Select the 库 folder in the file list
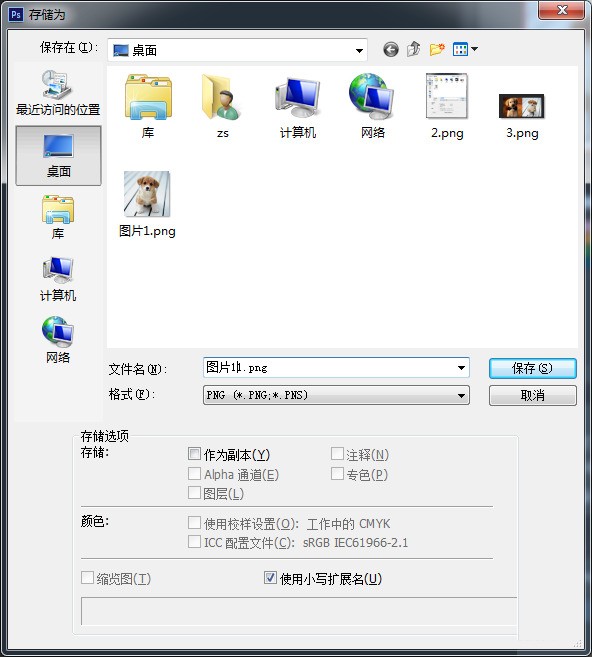The image size is (592, 657). pyautogui.click(x=148, y=106)
